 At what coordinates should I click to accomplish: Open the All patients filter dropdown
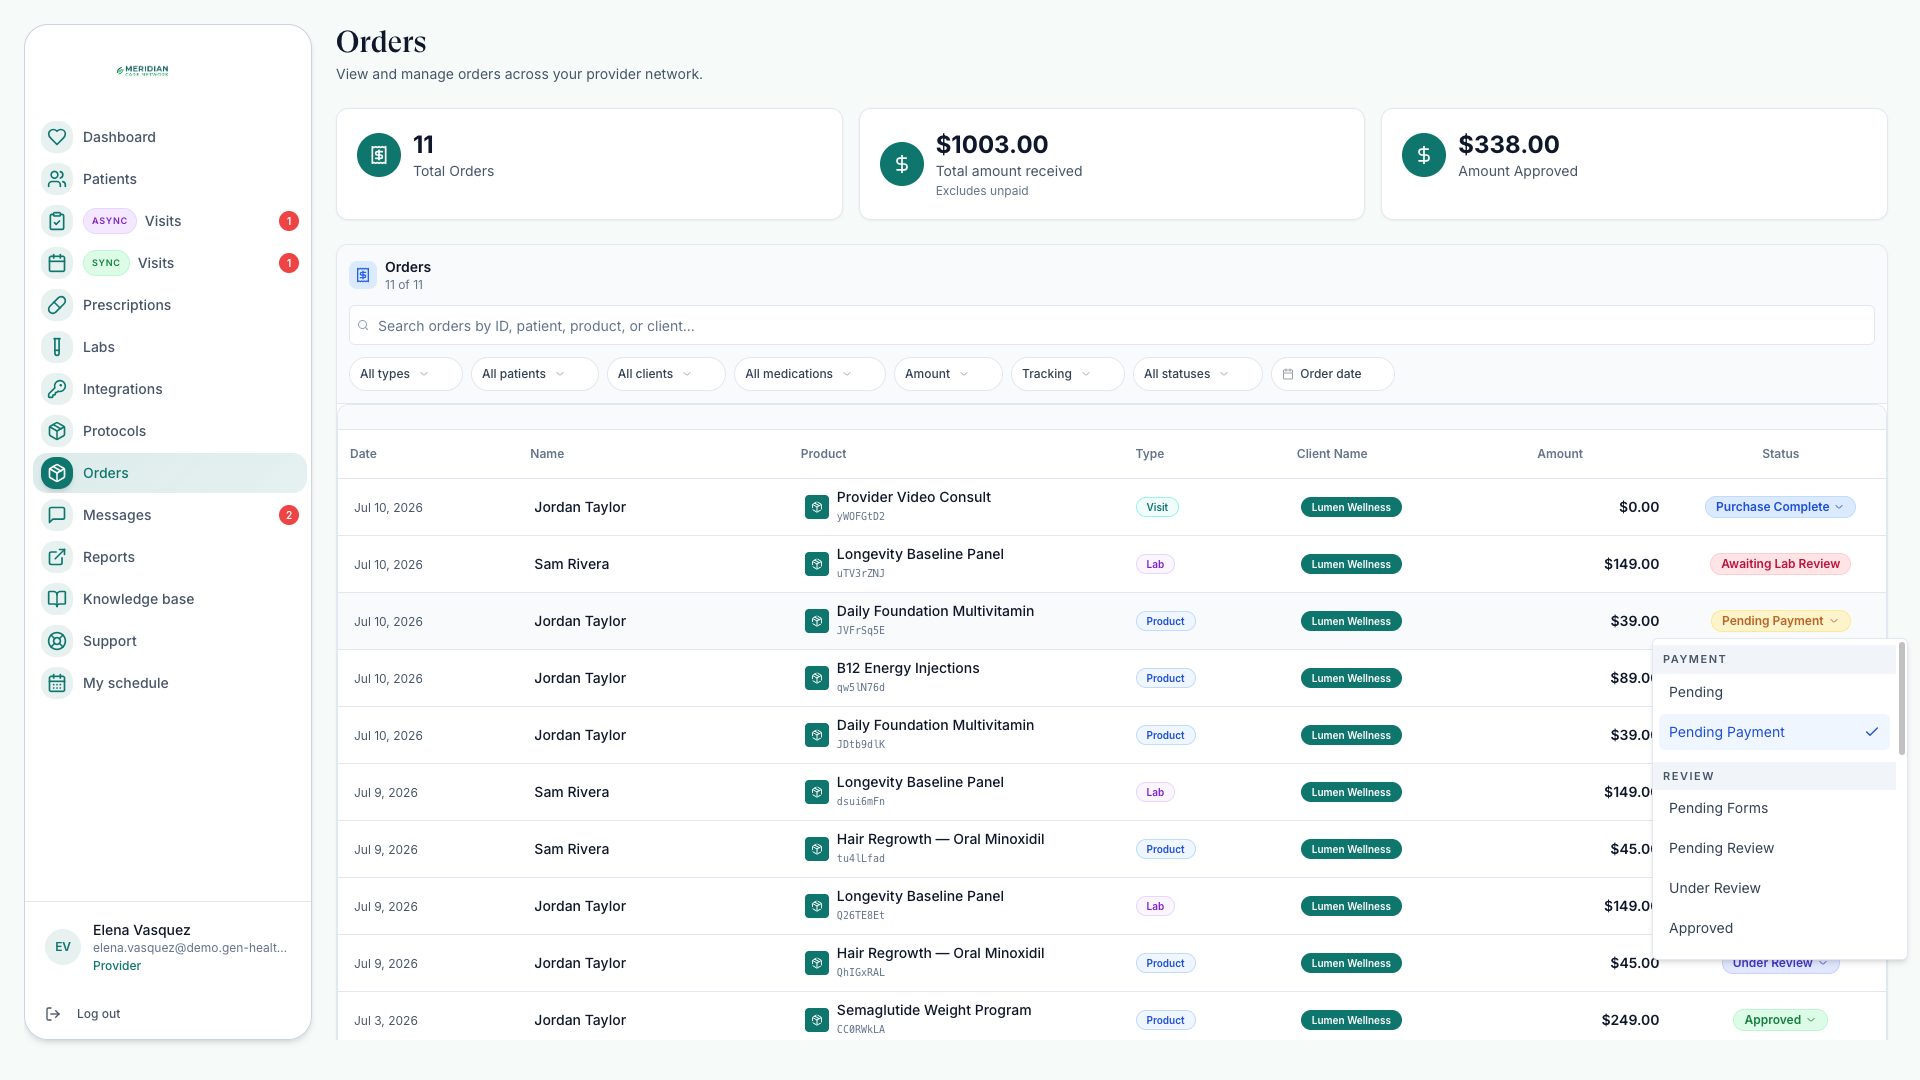534,374
